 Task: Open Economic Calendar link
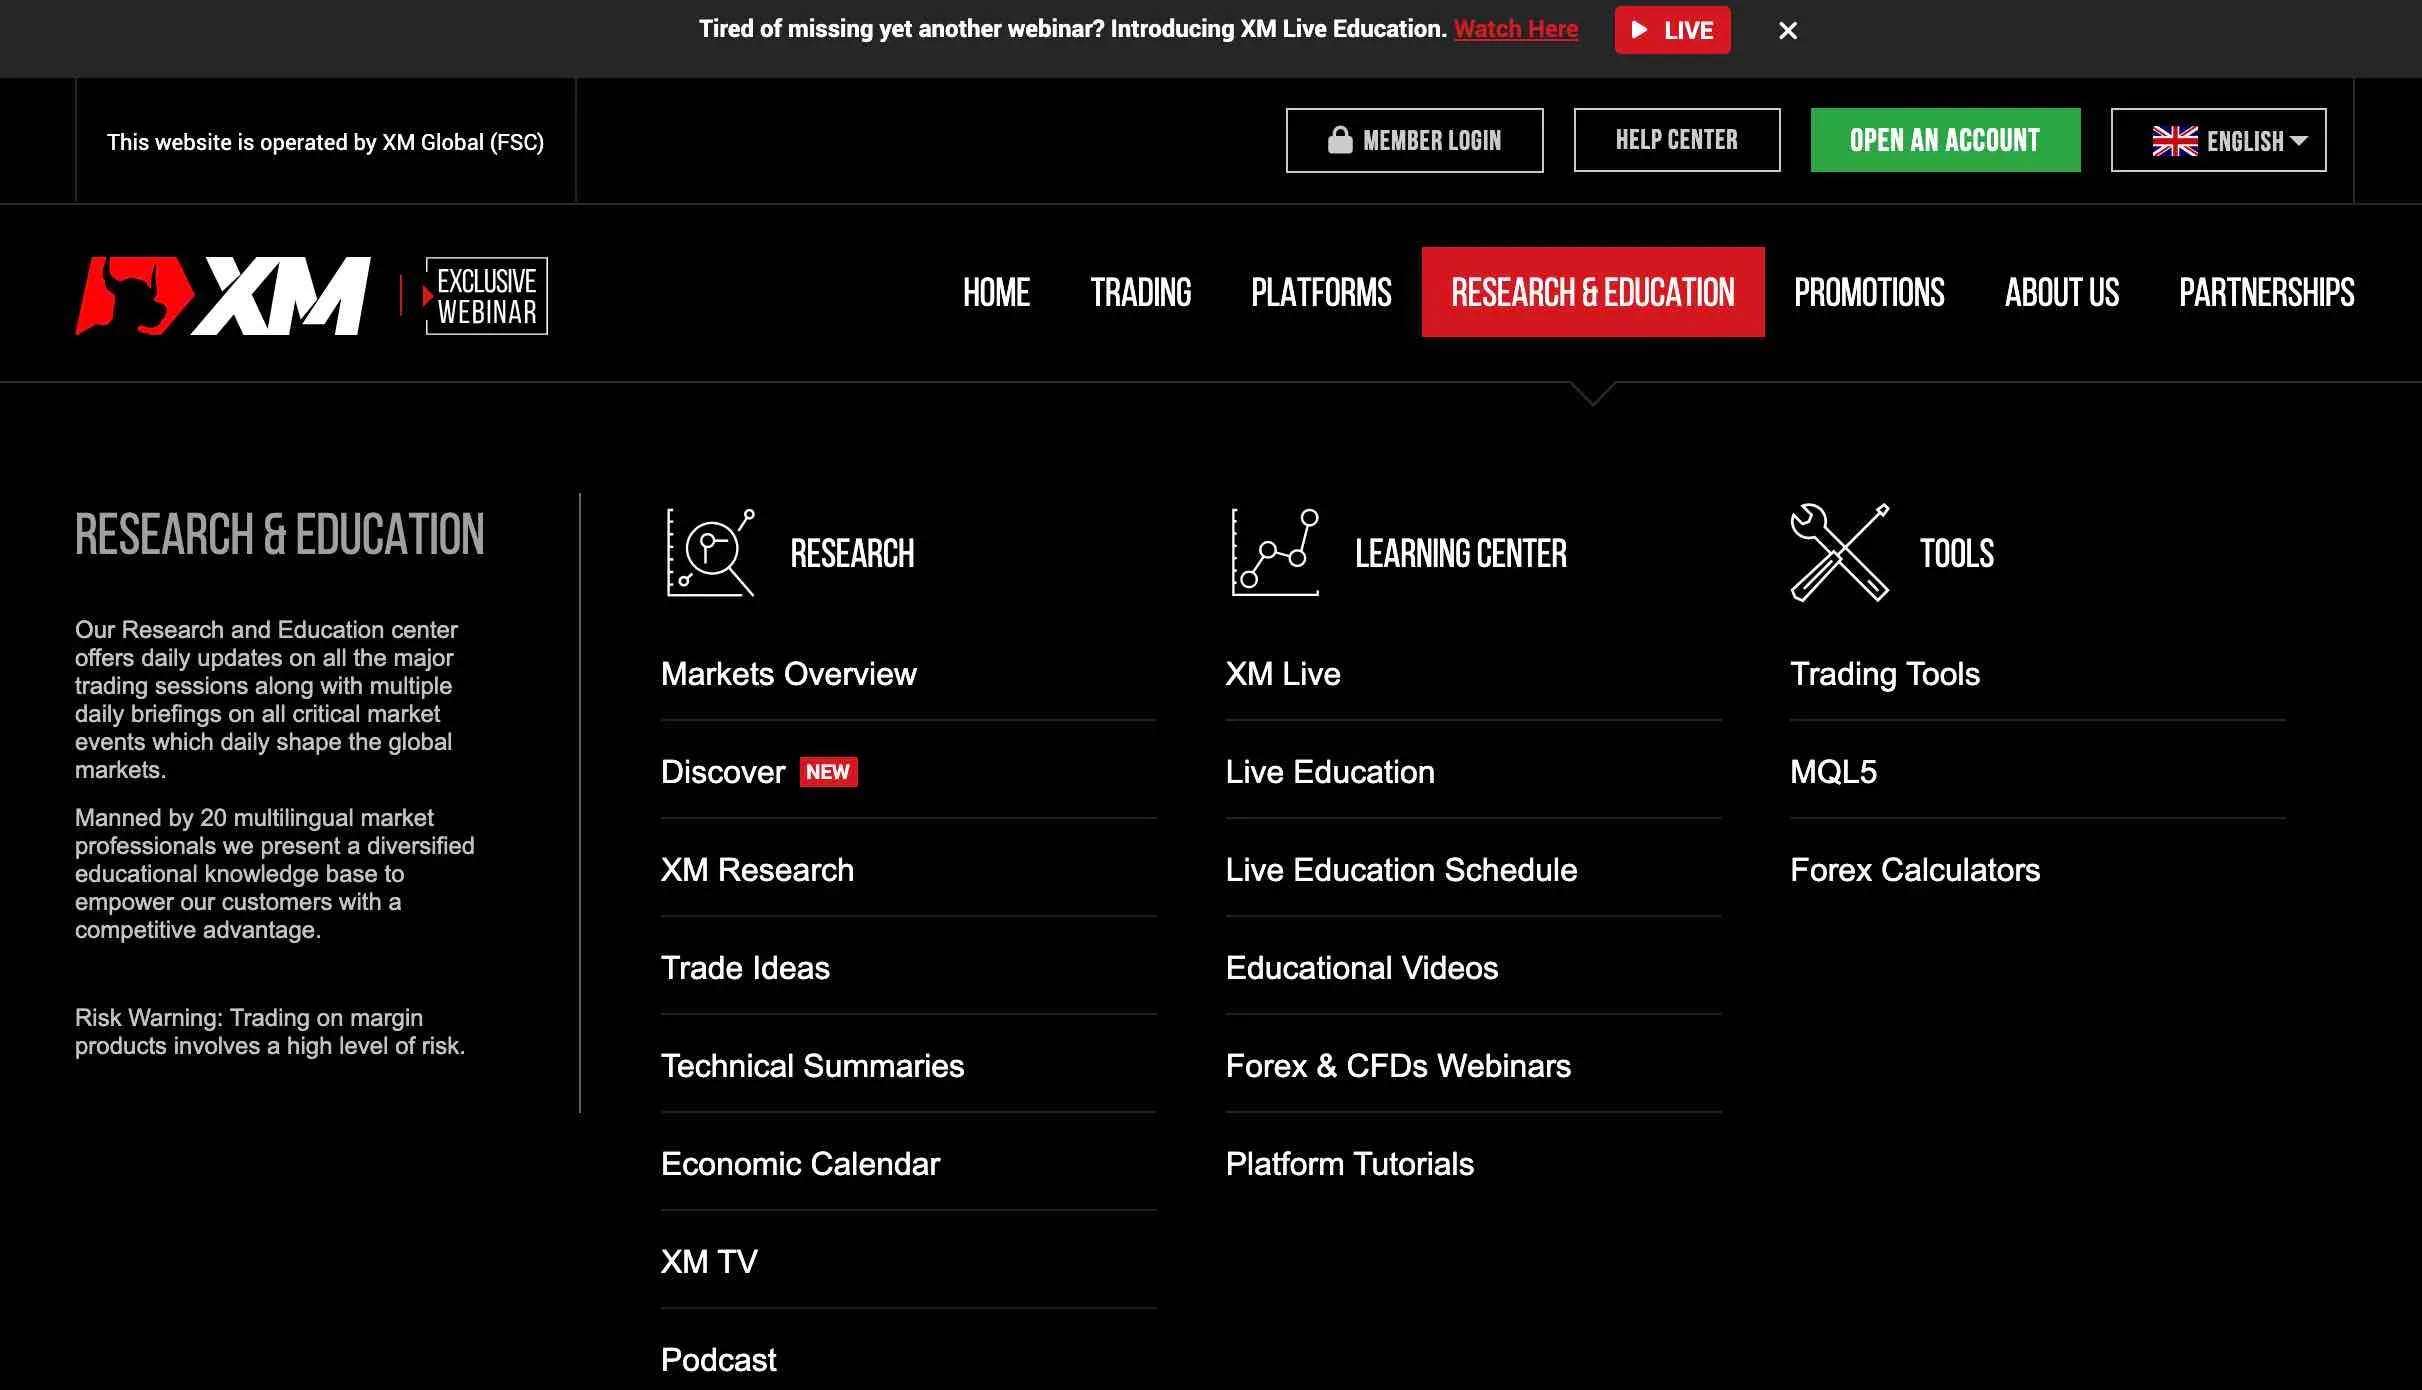pos(800,1164)
